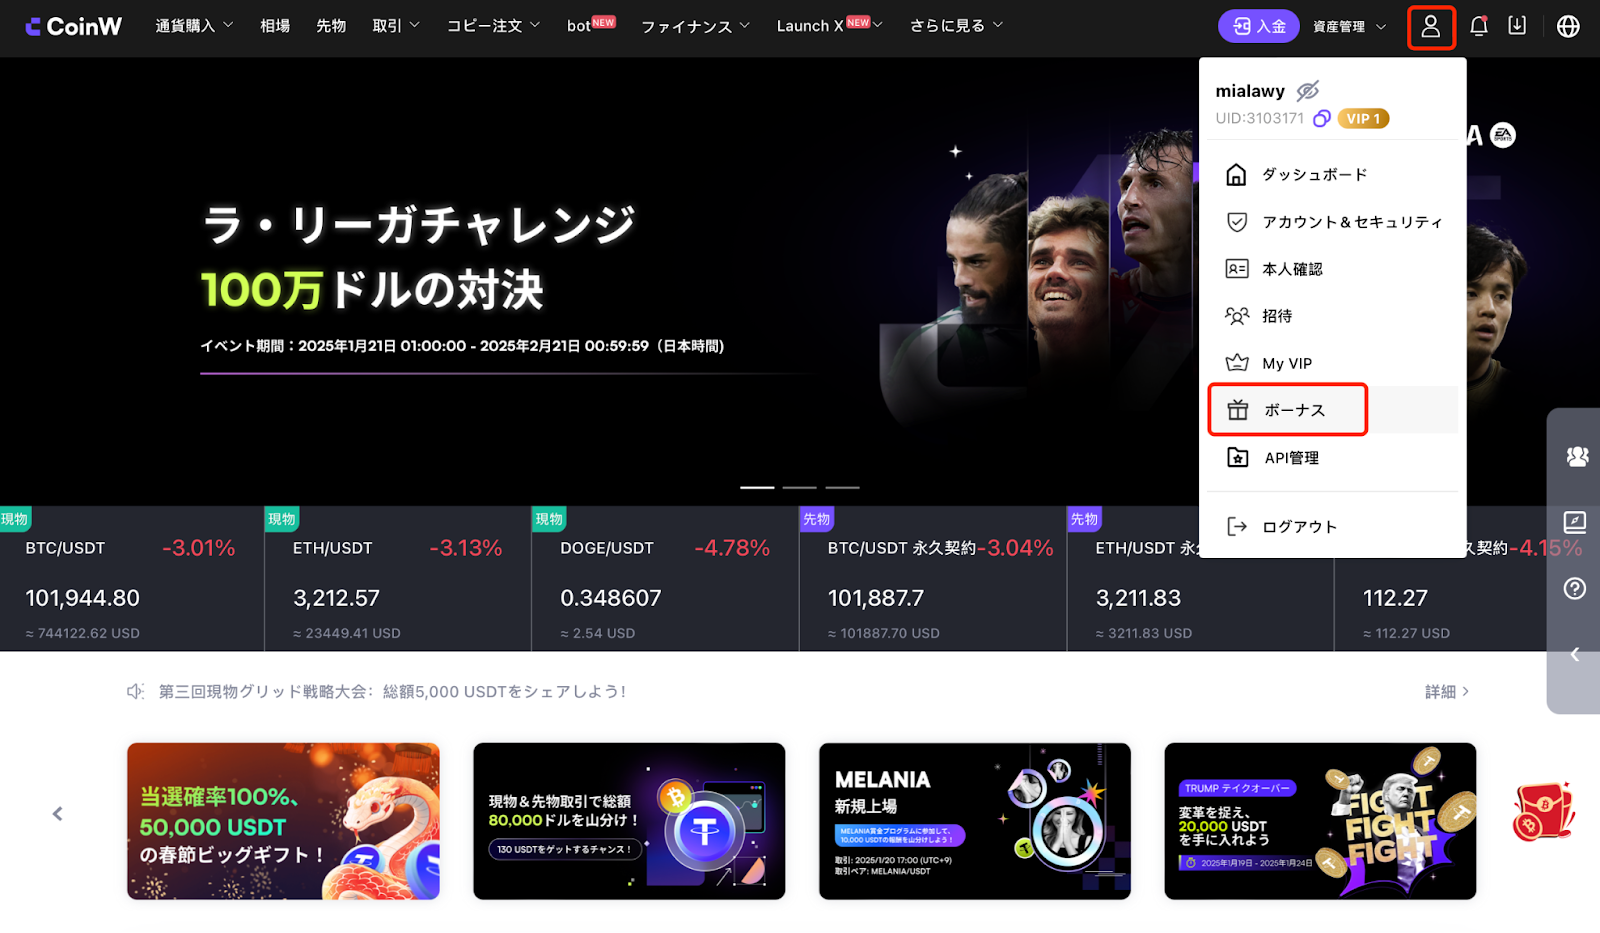
Task: Click ログアウト to sign out
Action: [1332, 527]
